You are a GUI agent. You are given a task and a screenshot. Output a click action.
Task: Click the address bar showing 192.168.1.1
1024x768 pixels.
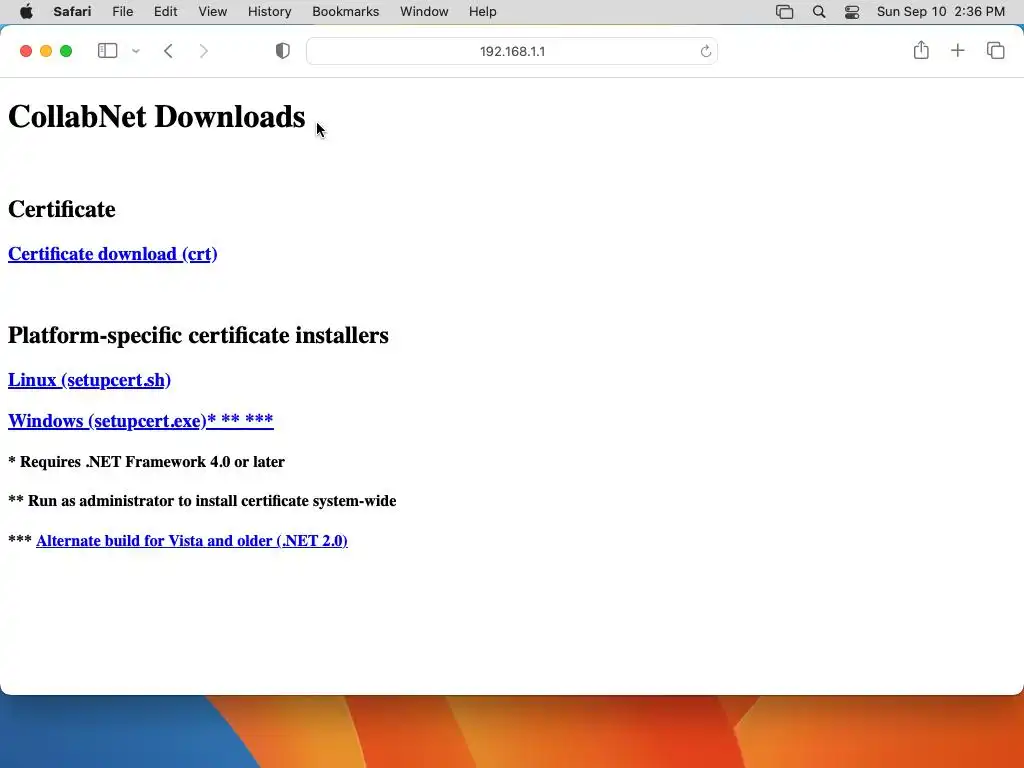point(512,51)
